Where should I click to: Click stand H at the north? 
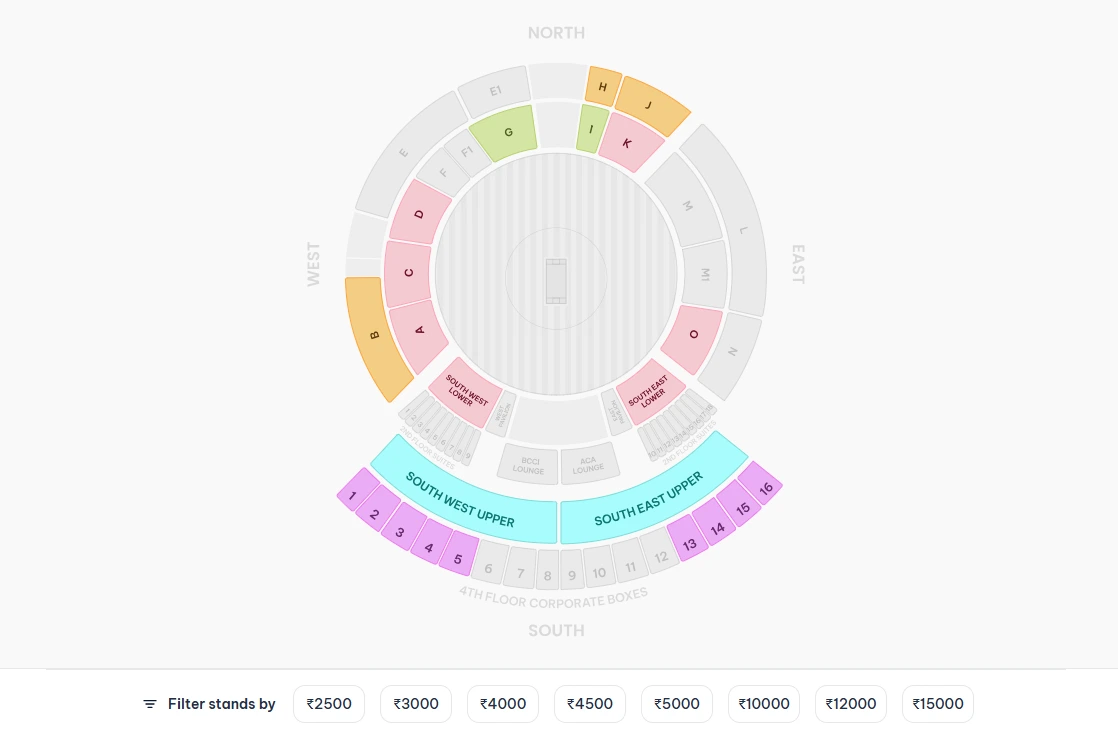[603, 87]
